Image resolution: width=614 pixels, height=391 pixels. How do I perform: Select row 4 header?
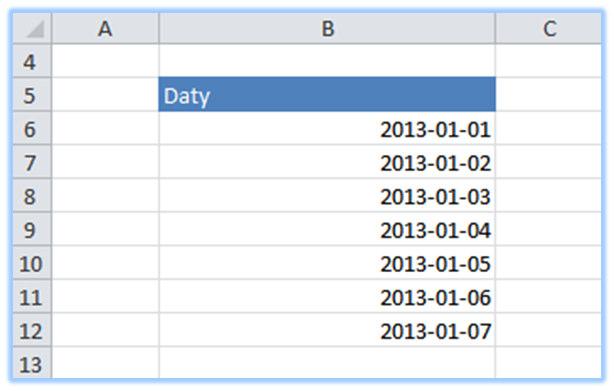click(x=32, y=61)
